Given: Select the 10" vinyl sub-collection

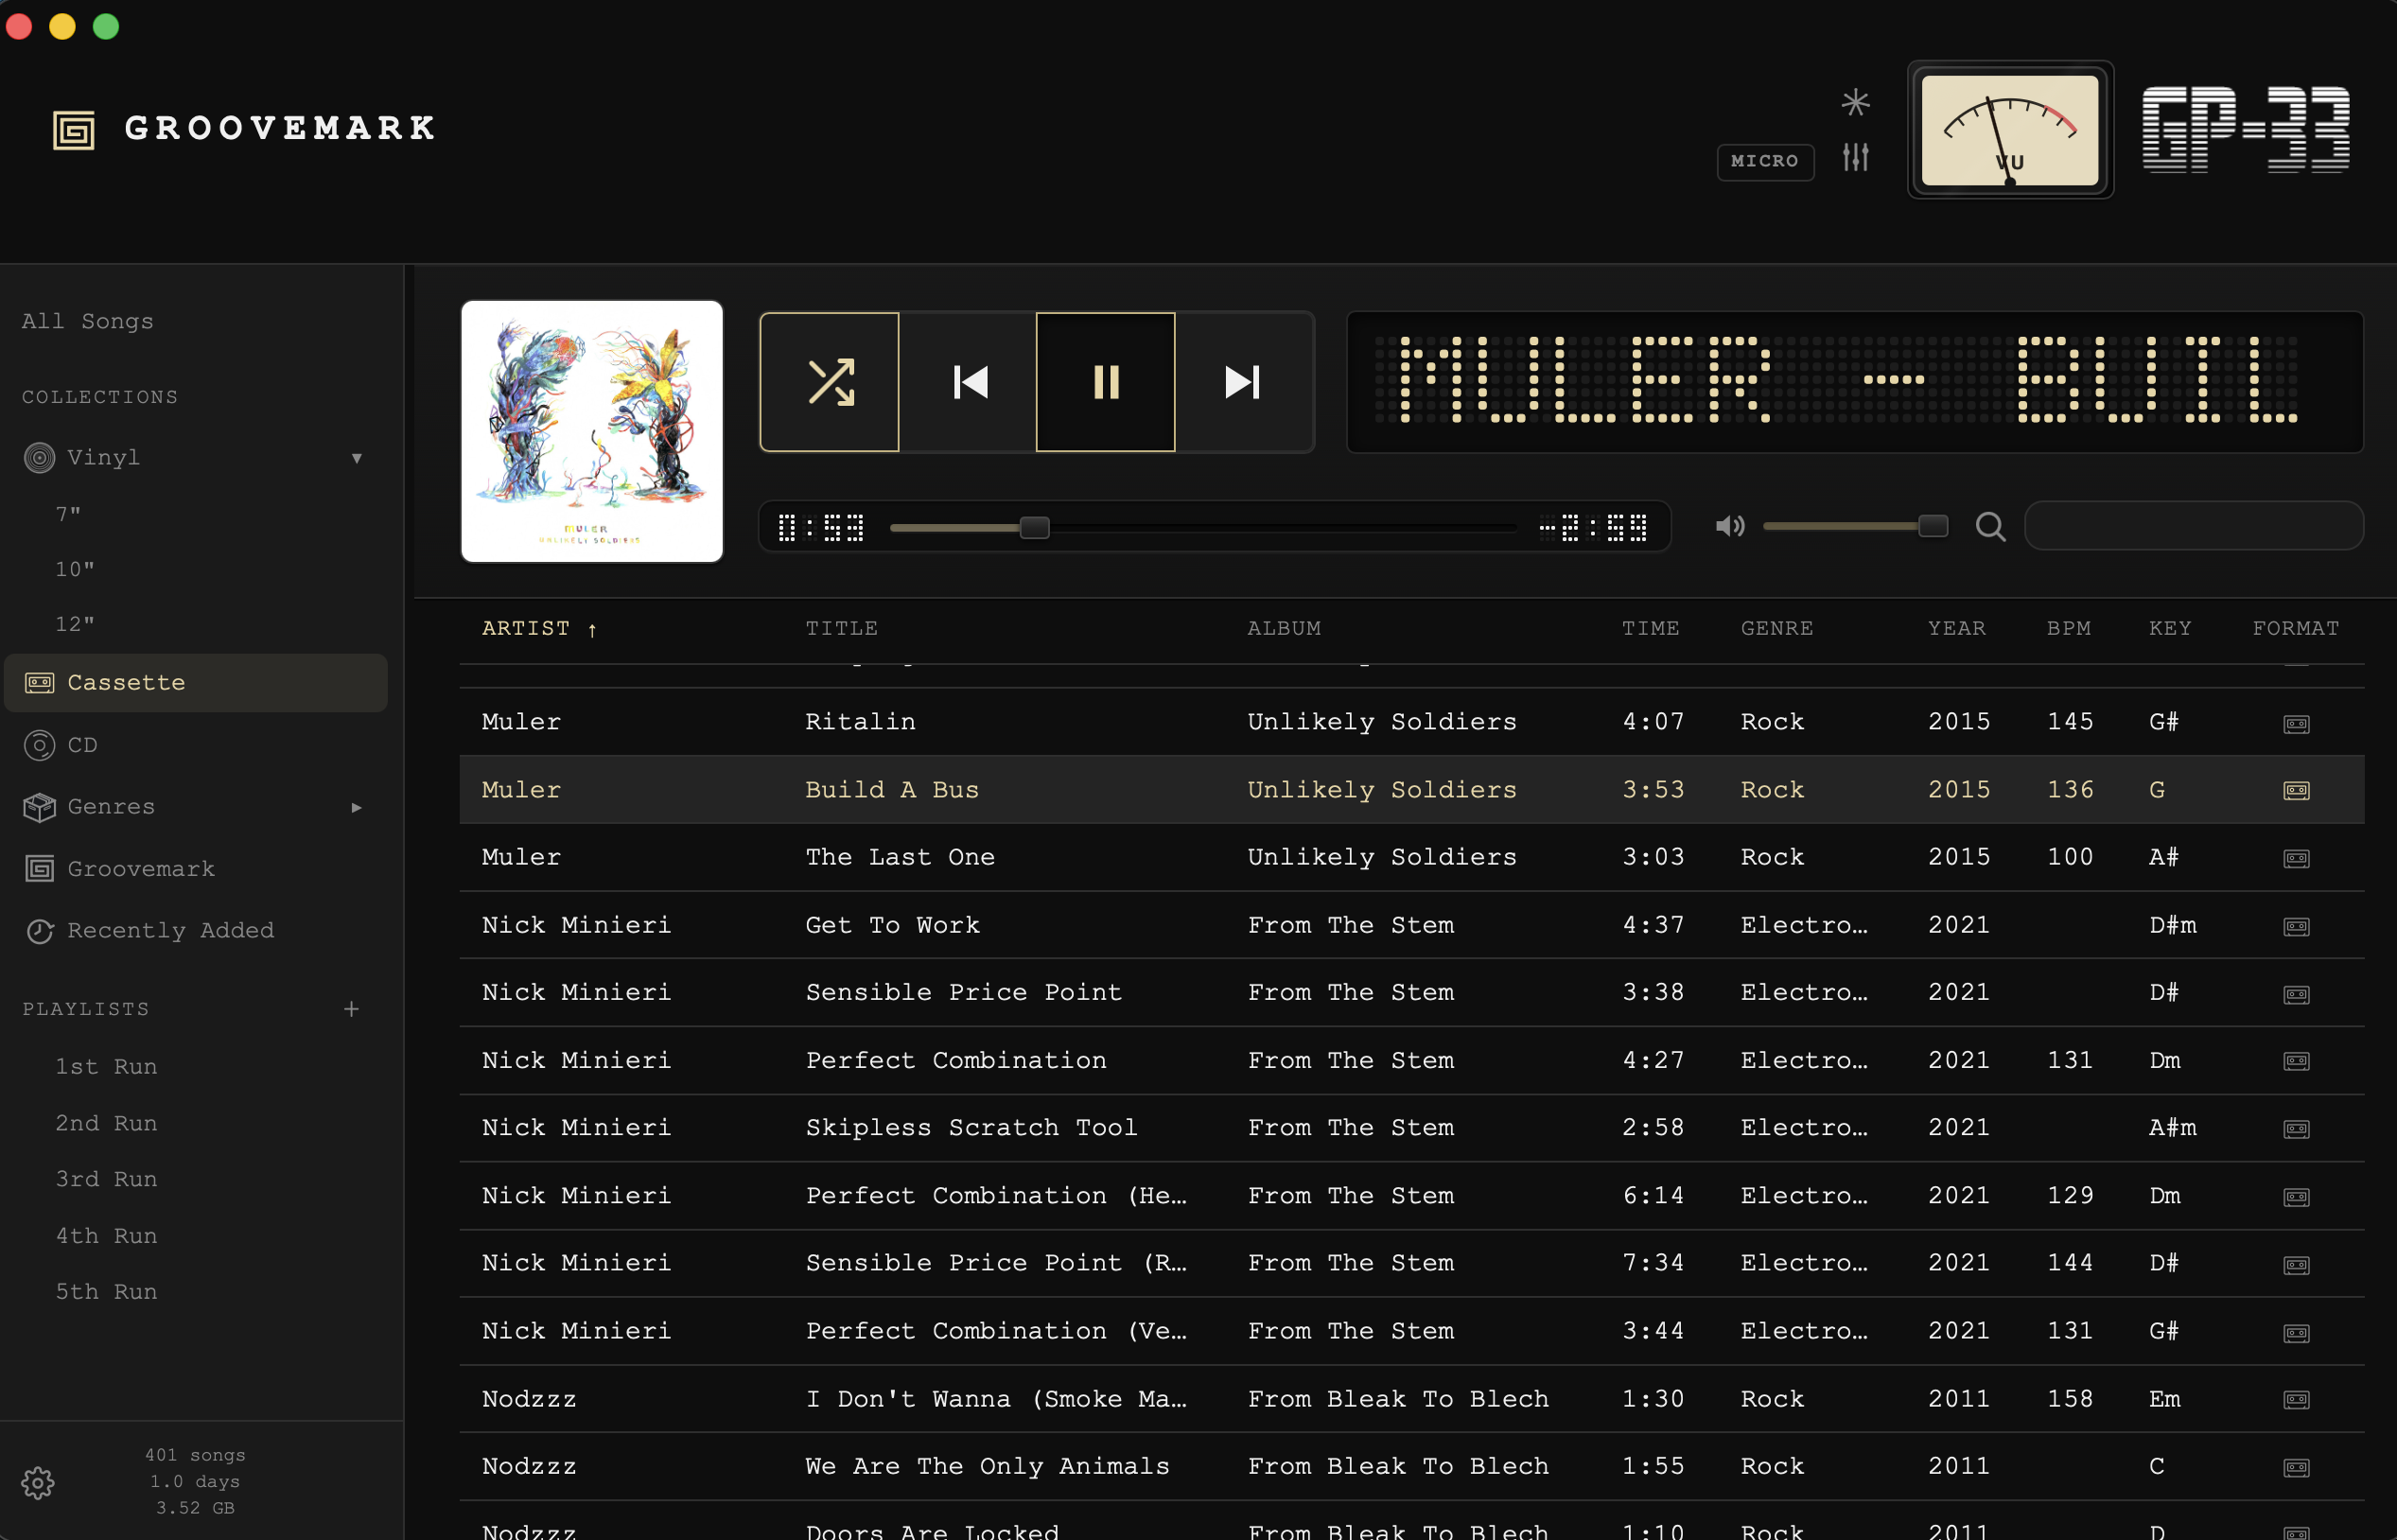Looking at the screenshot, I should (x=75, y=569).
